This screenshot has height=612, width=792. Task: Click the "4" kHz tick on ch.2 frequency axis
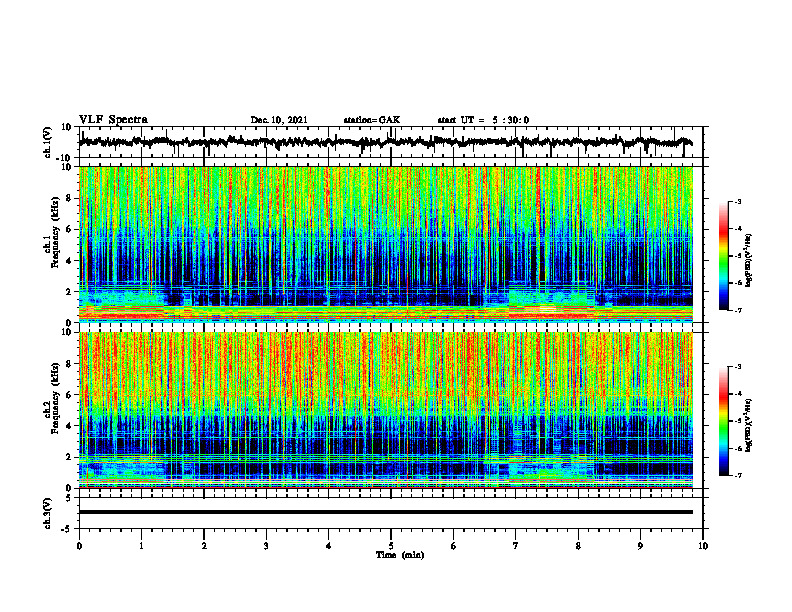point(69,426)
